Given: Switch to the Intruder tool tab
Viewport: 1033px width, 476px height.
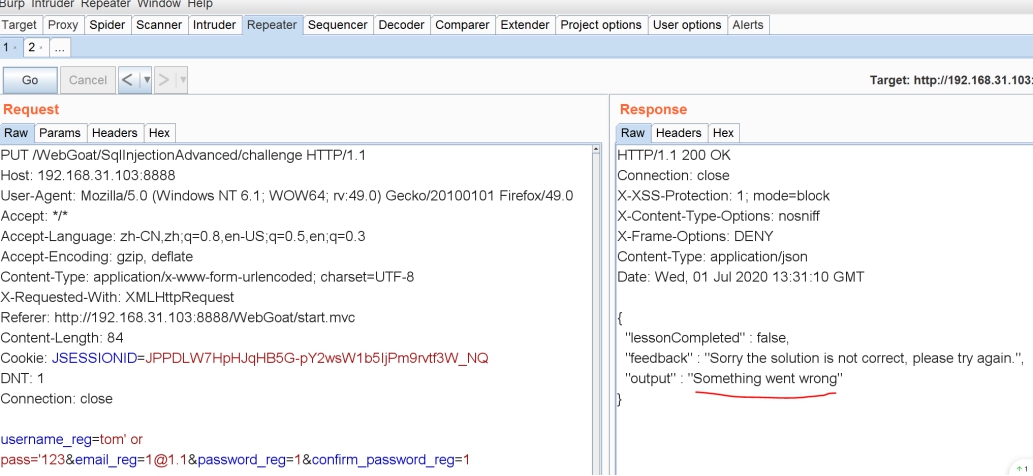Looking at the screenshot, I should [214, 25].
